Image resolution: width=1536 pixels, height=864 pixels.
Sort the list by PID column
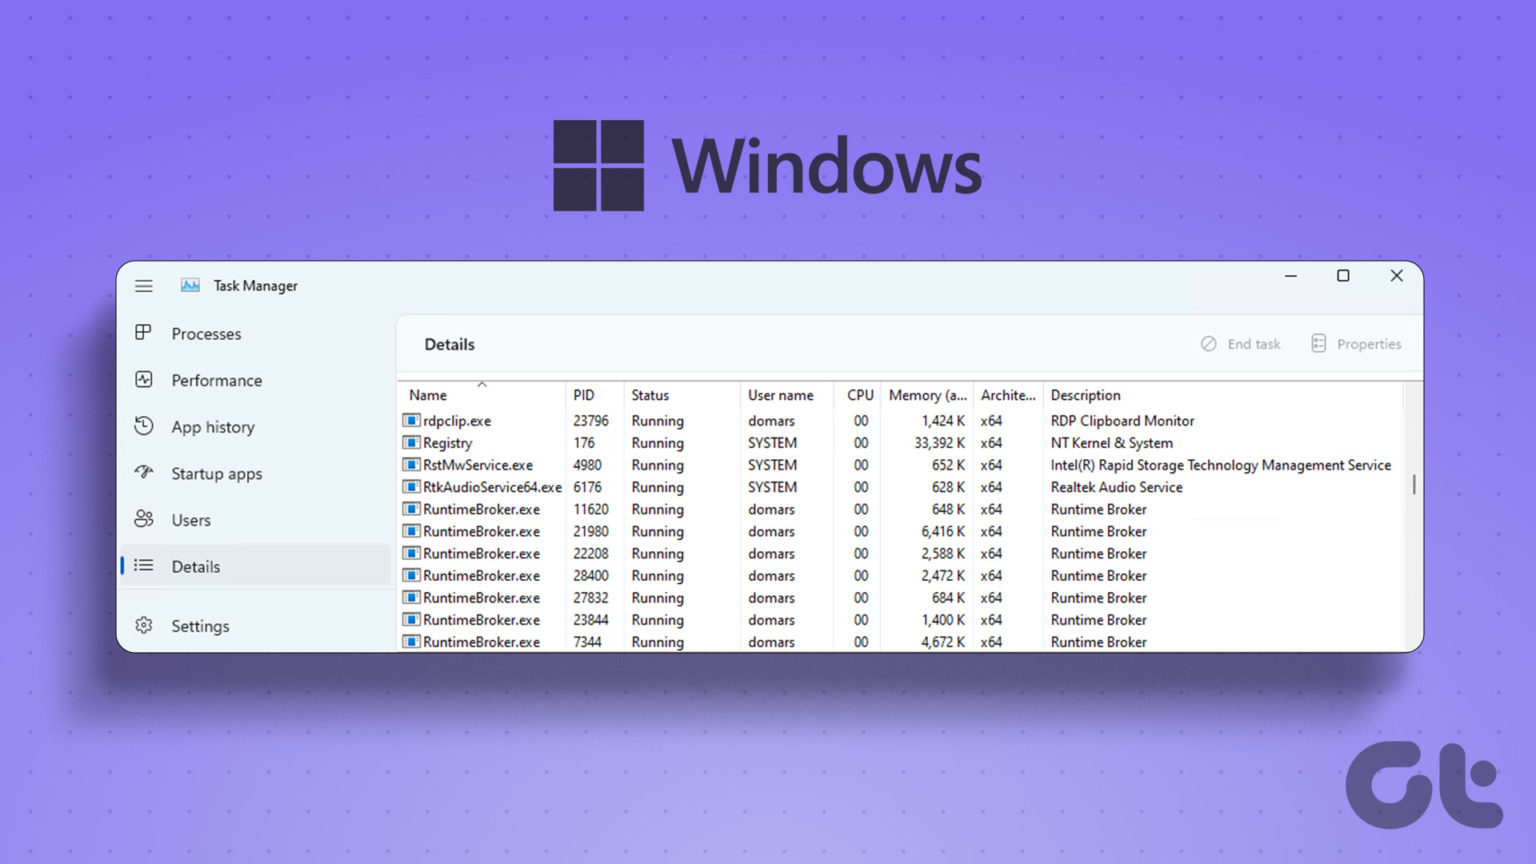[x=584, y=395]
